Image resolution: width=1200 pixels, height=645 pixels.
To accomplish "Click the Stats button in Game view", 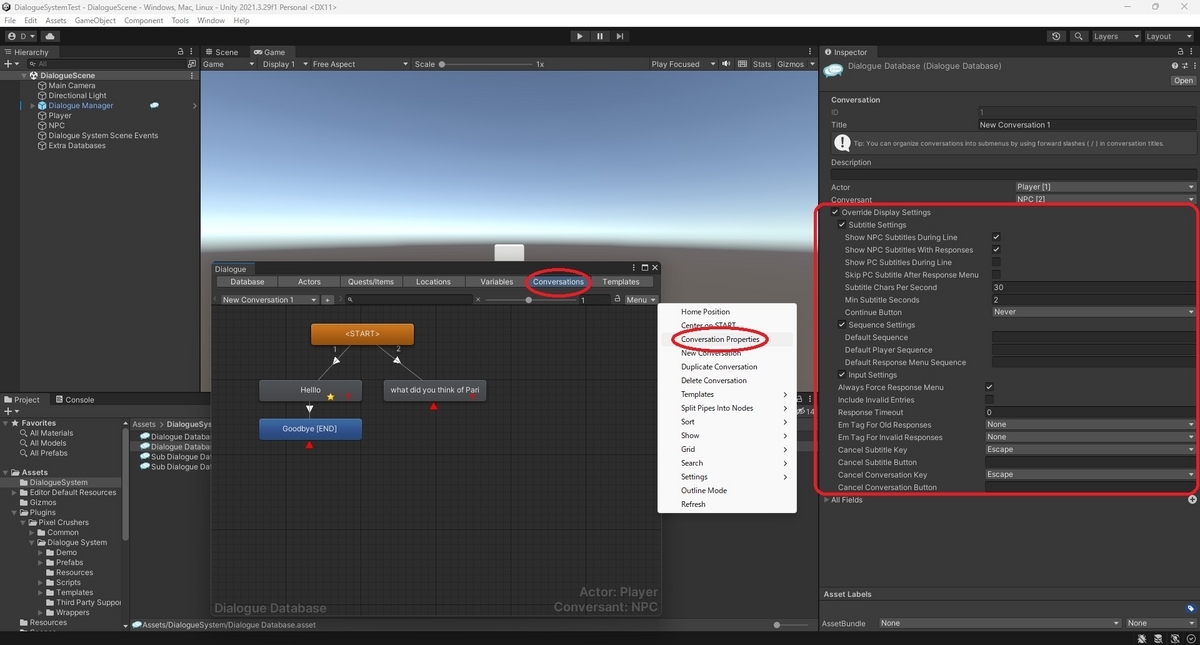I will pos(762,64).
